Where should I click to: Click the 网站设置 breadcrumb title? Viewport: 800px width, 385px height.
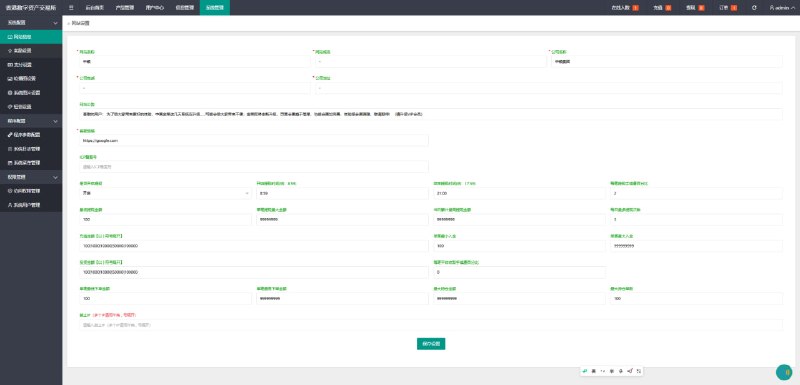81,23
